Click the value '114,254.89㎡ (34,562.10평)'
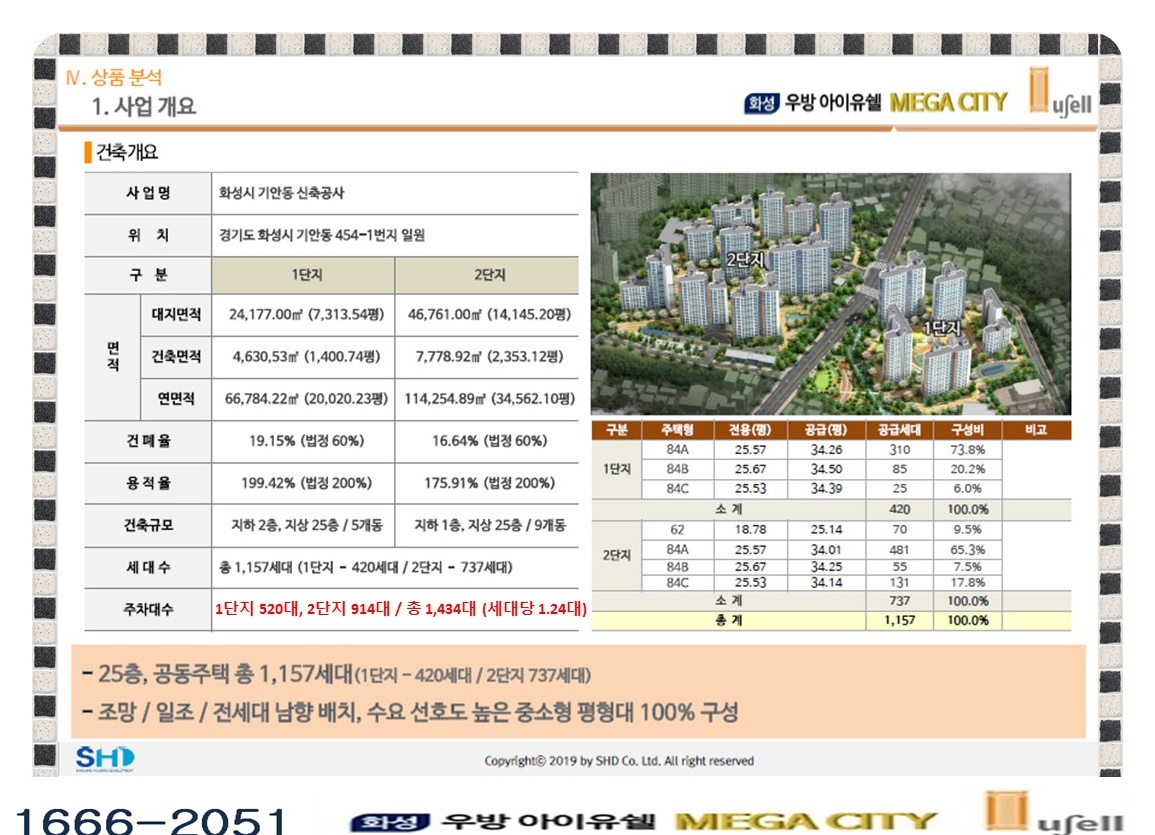Image resolution: width=1155 pixels, height=835 pixels. coord(489,398)
